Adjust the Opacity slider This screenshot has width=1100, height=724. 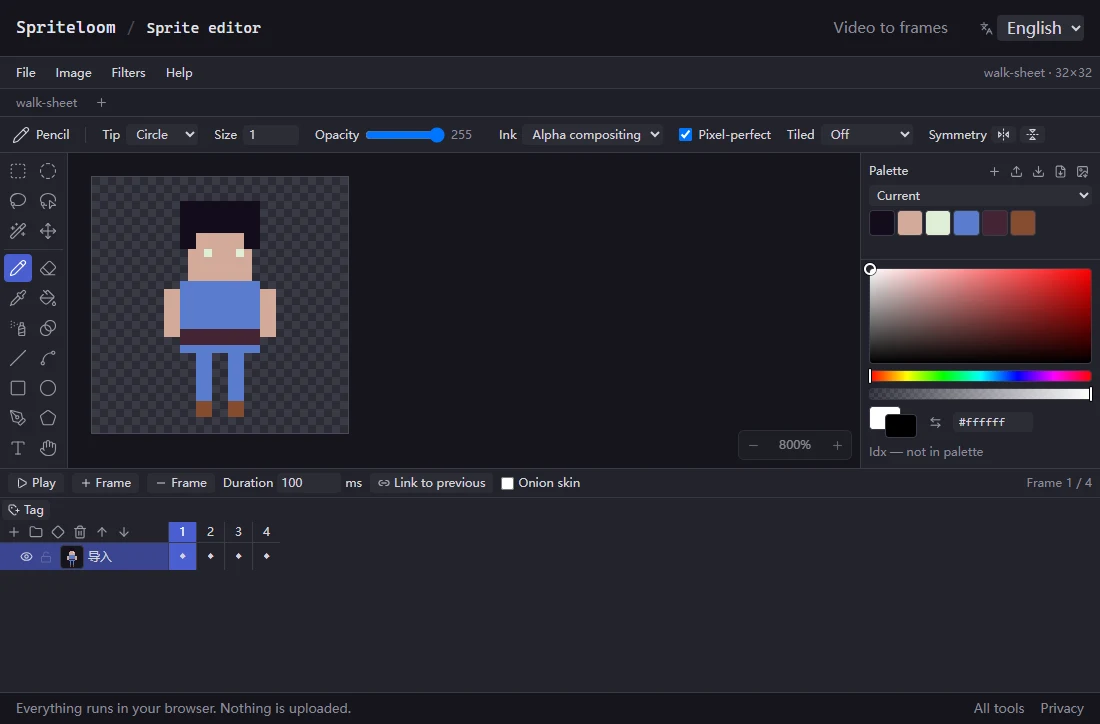pos(405,135)
